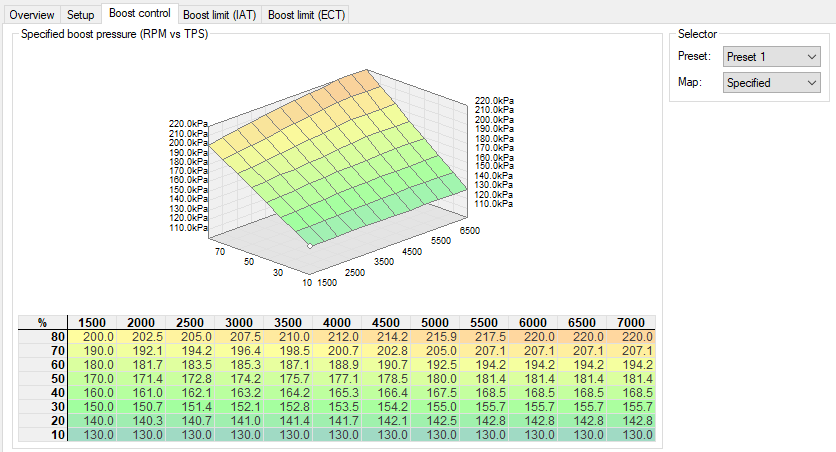Select the 6500 RPM column header

pyautogui.click(x=583, y=322)
